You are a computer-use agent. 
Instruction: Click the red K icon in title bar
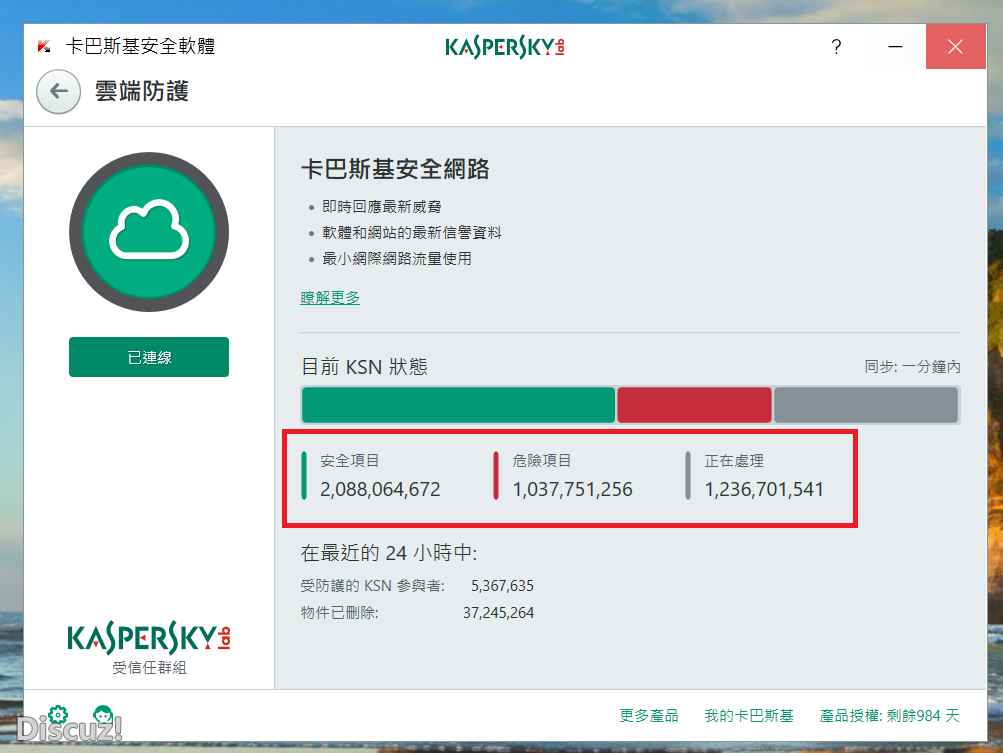point(43,46)
